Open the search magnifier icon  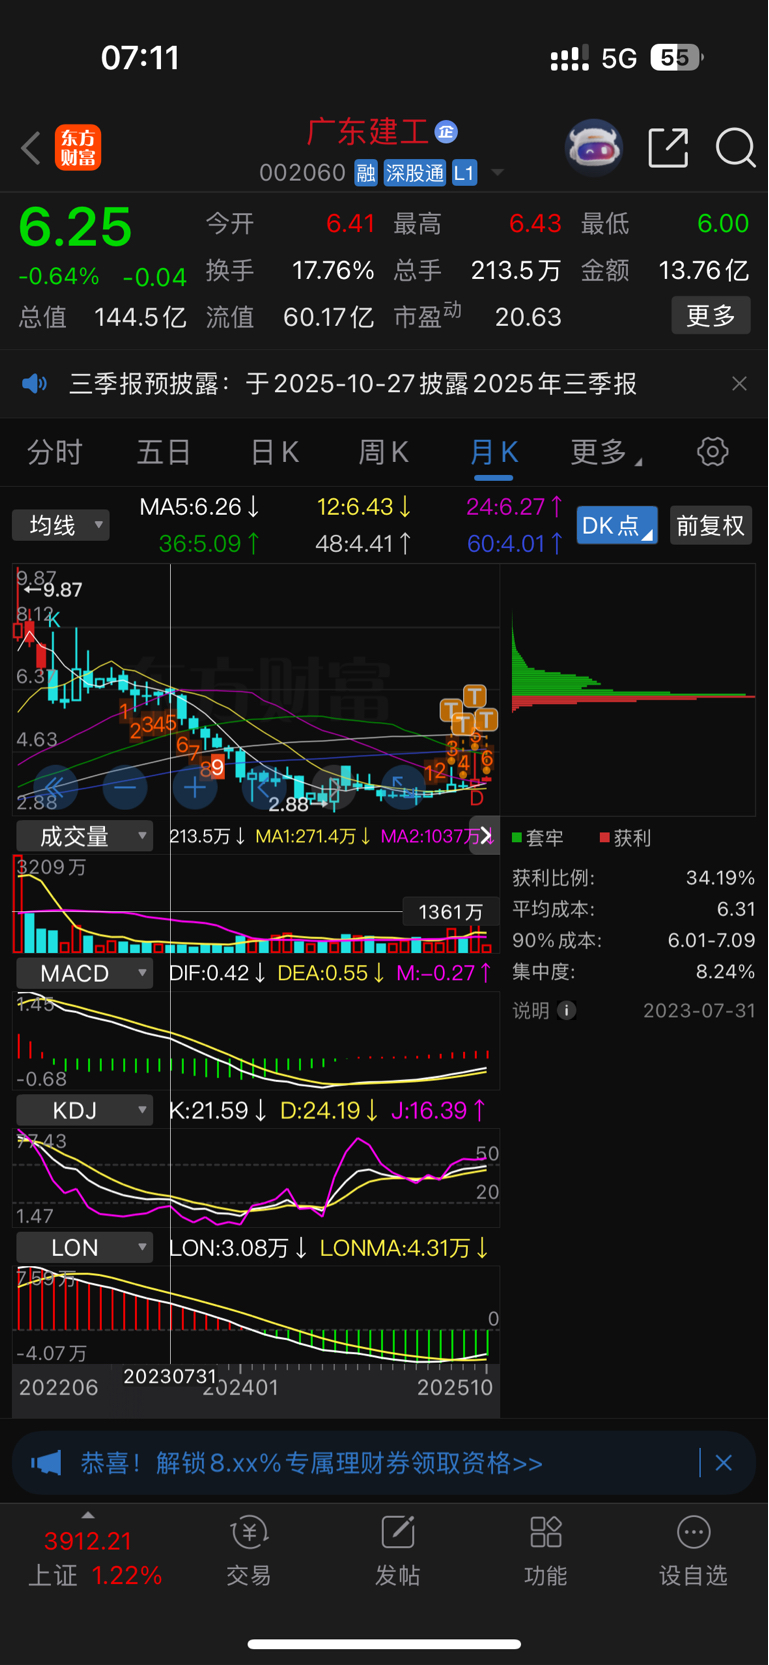(735, 148)
